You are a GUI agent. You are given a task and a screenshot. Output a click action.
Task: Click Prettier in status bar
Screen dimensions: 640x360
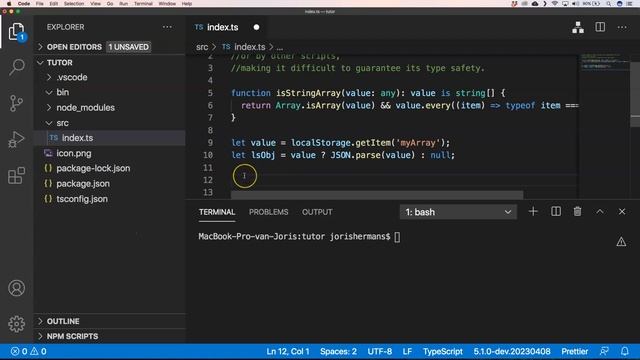575,351
